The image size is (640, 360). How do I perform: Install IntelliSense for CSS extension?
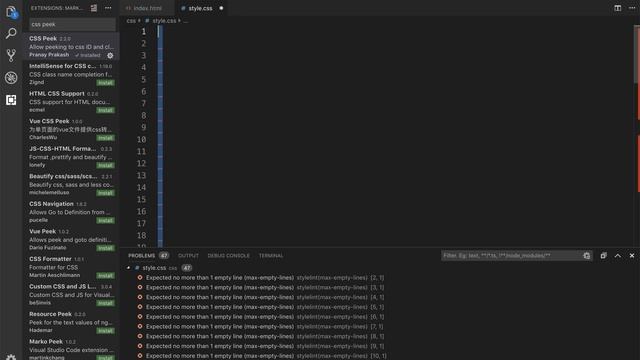[x=105, y=83]
